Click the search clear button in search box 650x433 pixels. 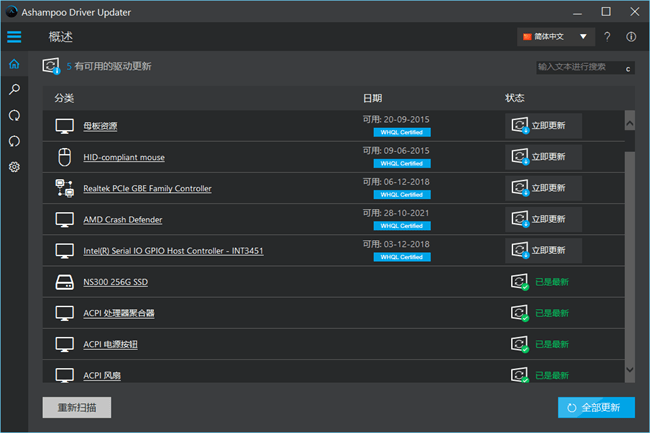[628, 68]
